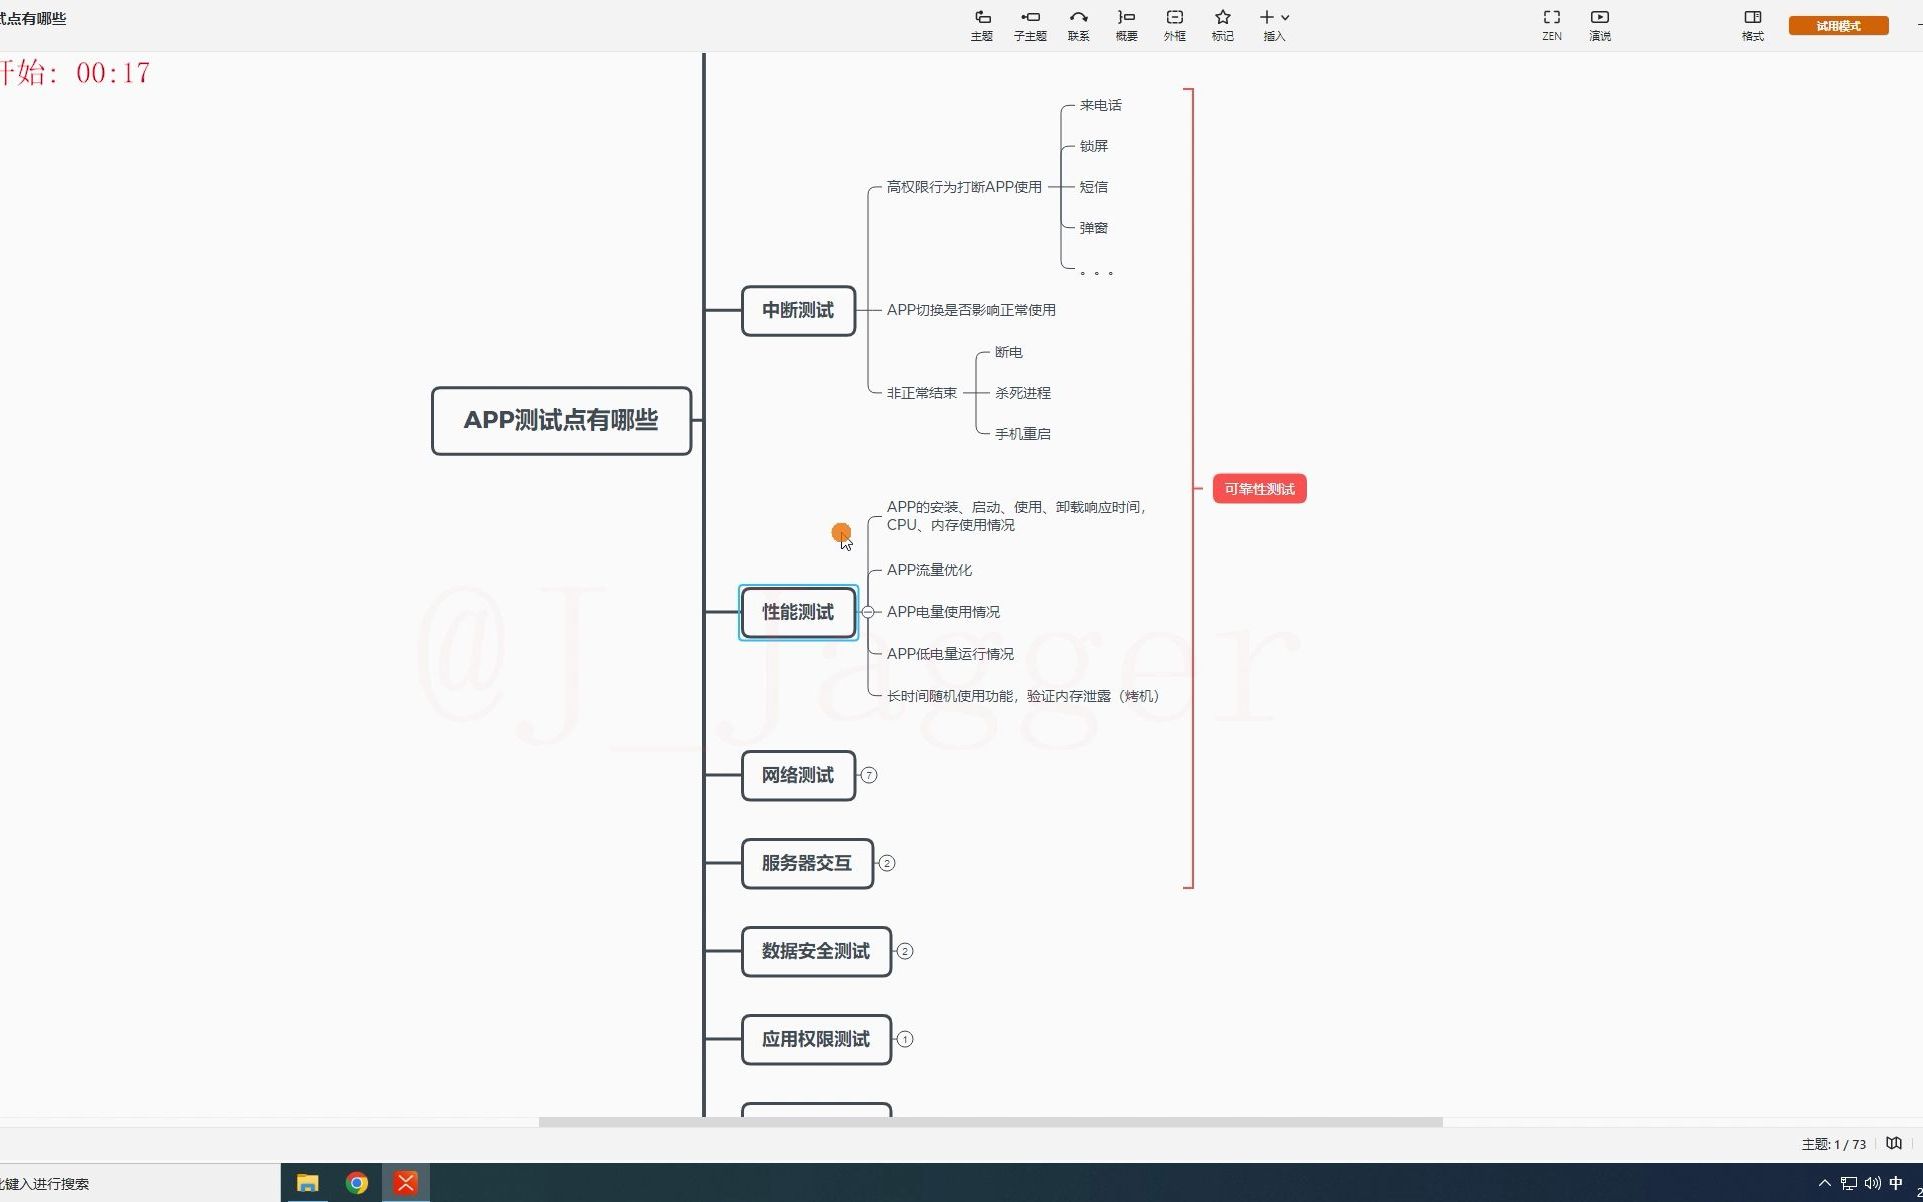Click the 断电 leaf topic
Viewport: 1923px width, 1202px height.
tap(1008, 352)
